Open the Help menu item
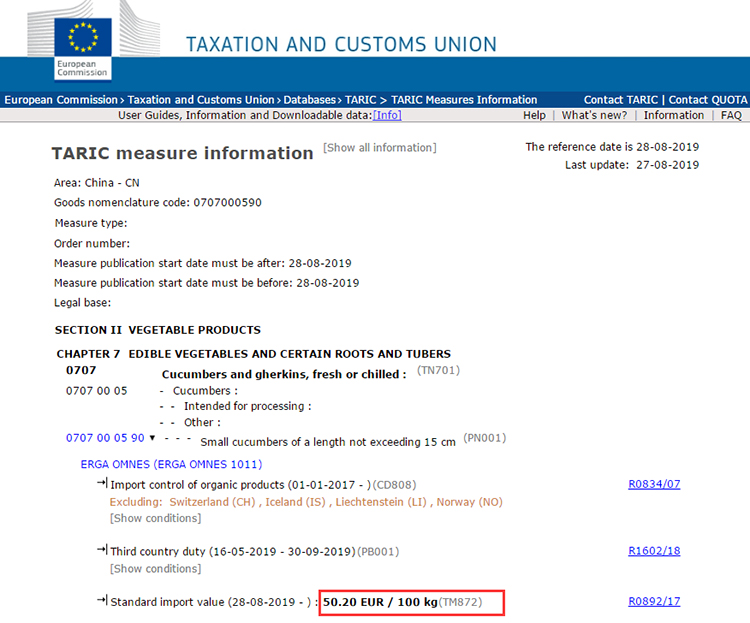The height and width of the screenshot is (623, 750). click(534, 115)
